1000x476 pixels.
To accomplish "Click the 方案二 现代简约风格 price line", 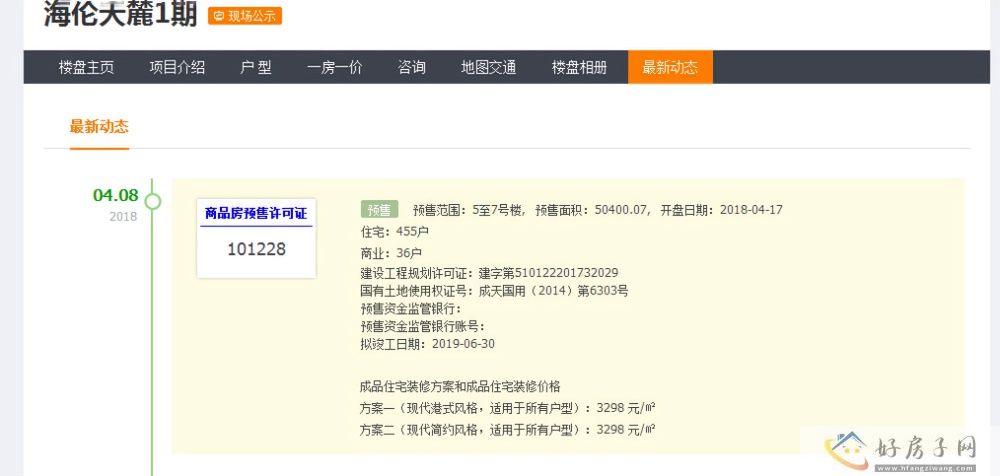I will pyautogui.click(x=507, y=430).
